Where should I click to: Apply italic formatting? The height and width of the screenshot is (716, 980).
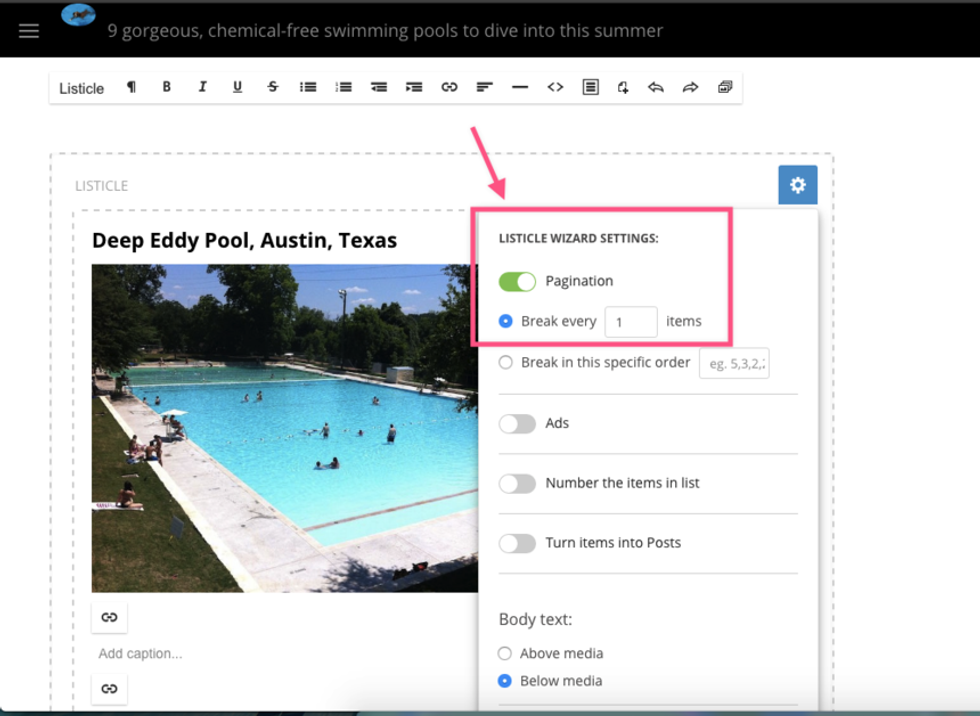pos(202,87)
